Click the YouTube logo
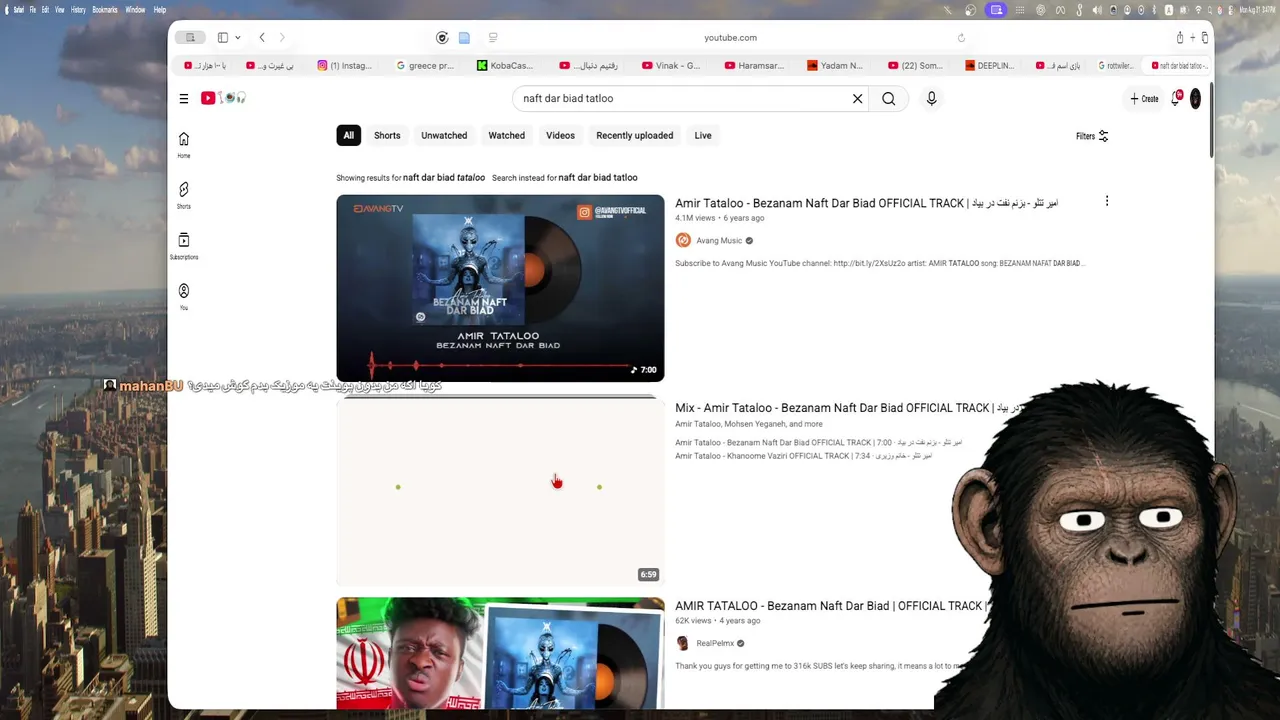The height and width of the screenshot is (720, 1280). tap(223, 98)
